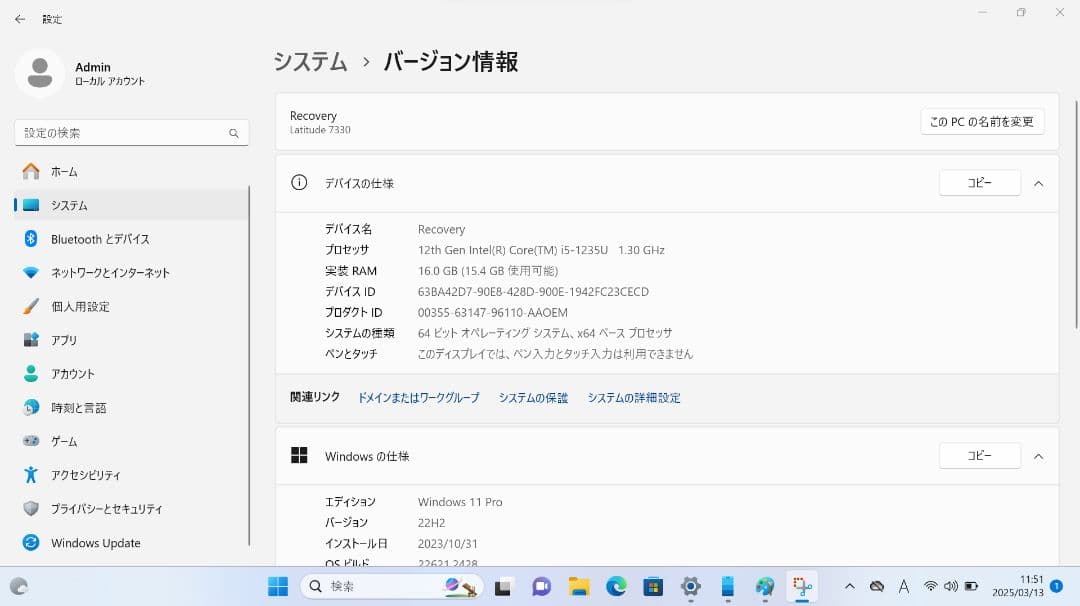
Task: Open ネットワークとインターネット settings
Action: [110, 272]
